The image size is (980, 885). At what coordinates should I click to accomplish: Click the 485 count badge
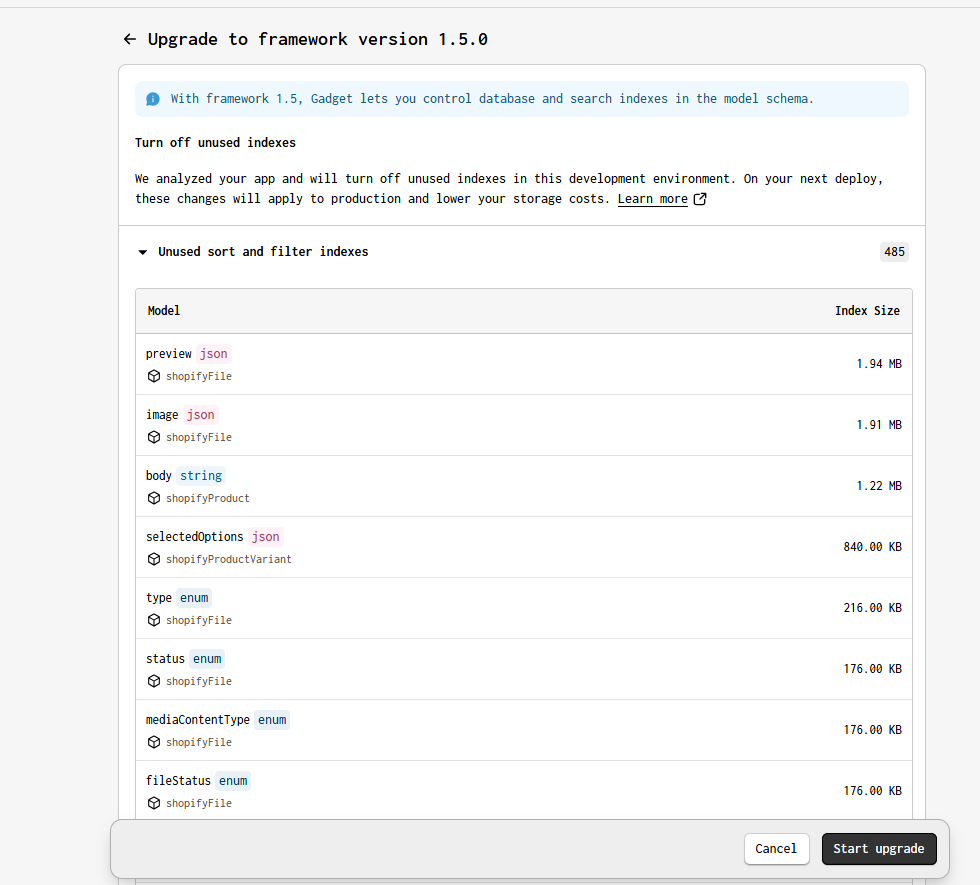point(894,252)
